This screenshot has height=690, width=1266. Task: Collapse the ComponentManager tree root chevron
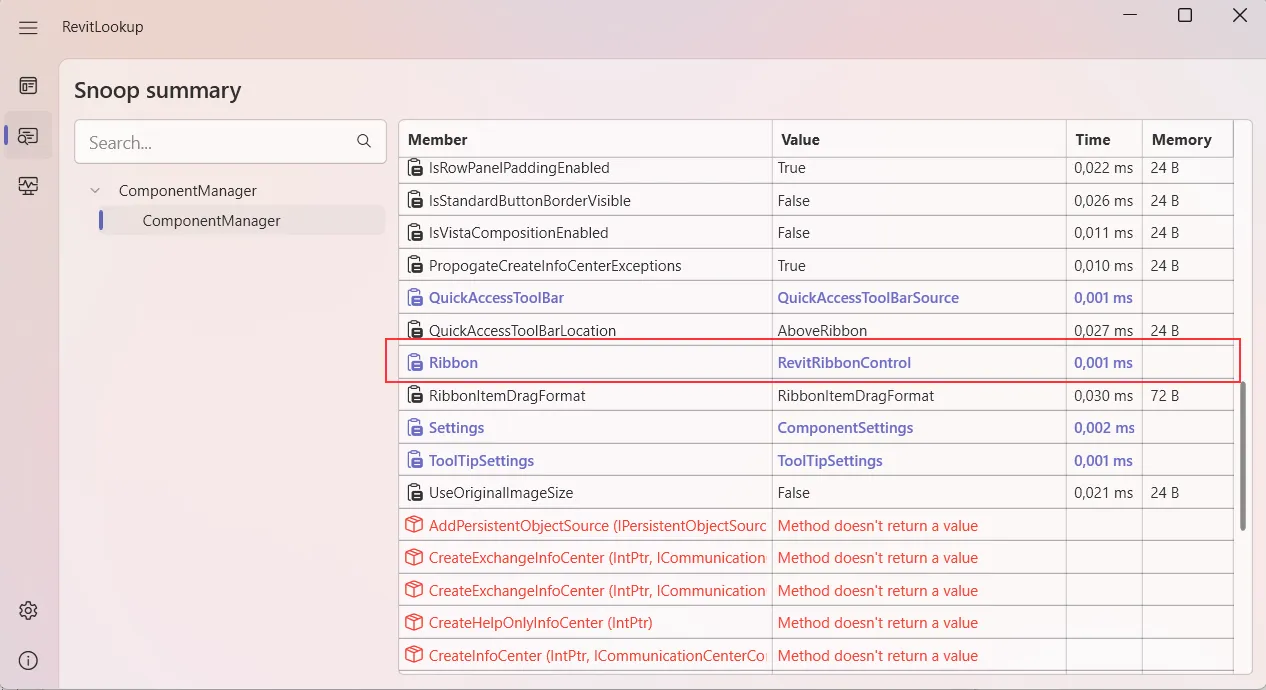[x=95, y=190]
